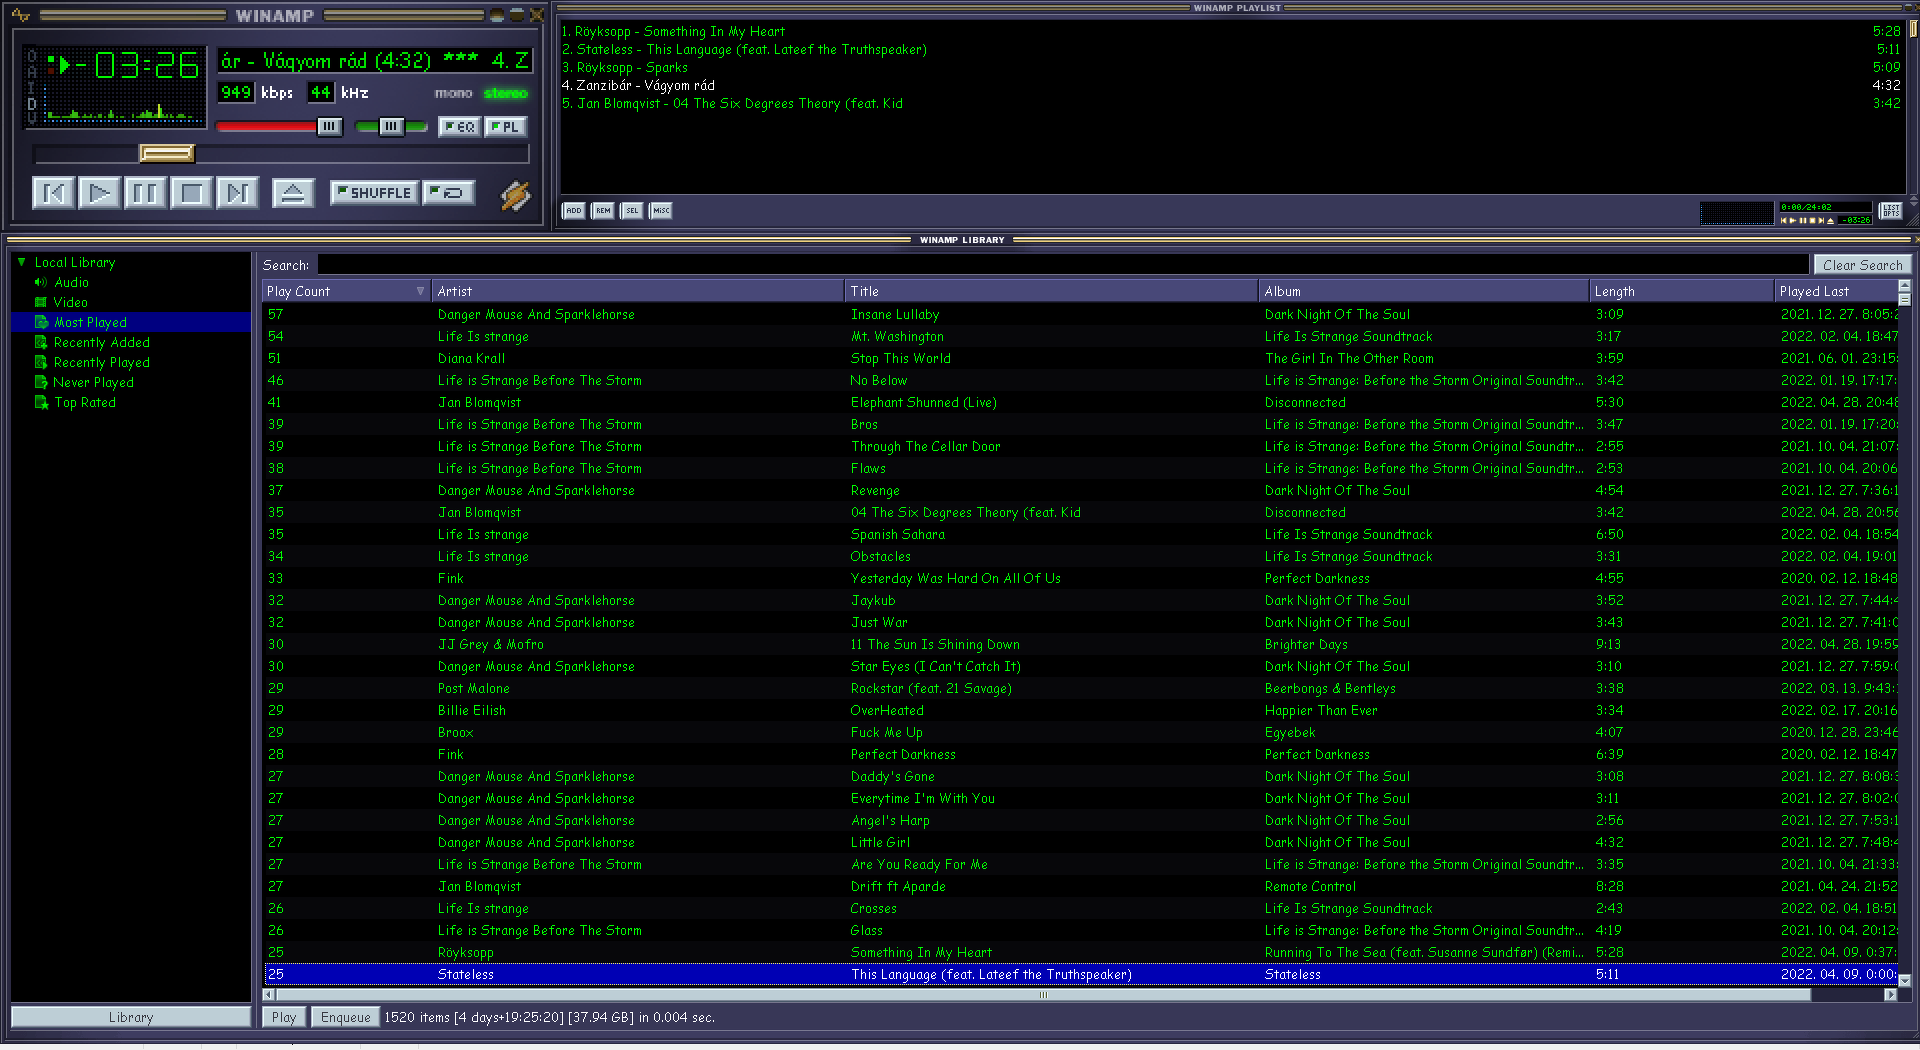Click the playlist mini stop icon

pyautogui.click(x=1811, y=220)
